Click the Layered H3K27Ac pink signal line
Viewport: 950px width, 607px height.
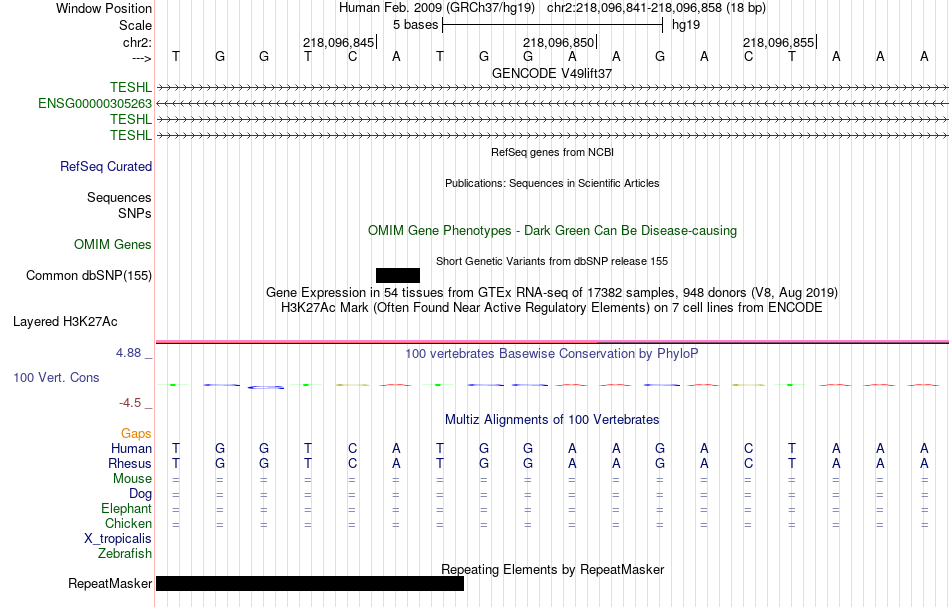552,342
